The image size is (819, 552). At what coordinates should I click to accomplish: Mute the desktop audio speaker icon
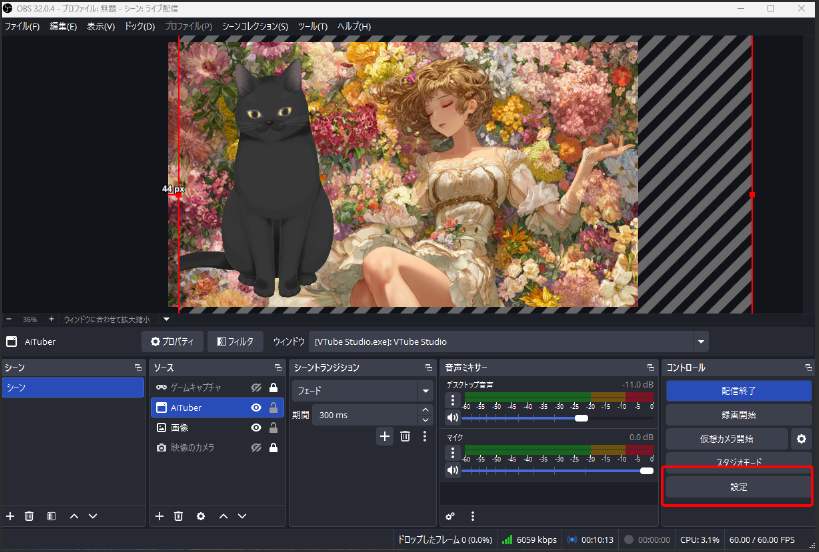(452, 418)
